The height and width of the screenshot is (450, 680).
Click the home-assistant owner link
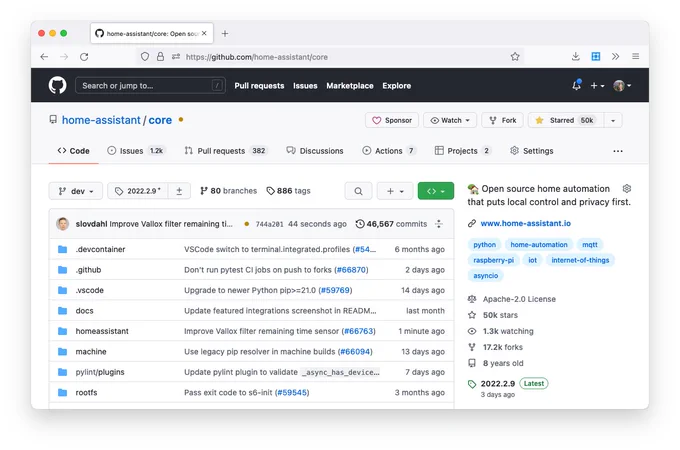pos(101,120)
